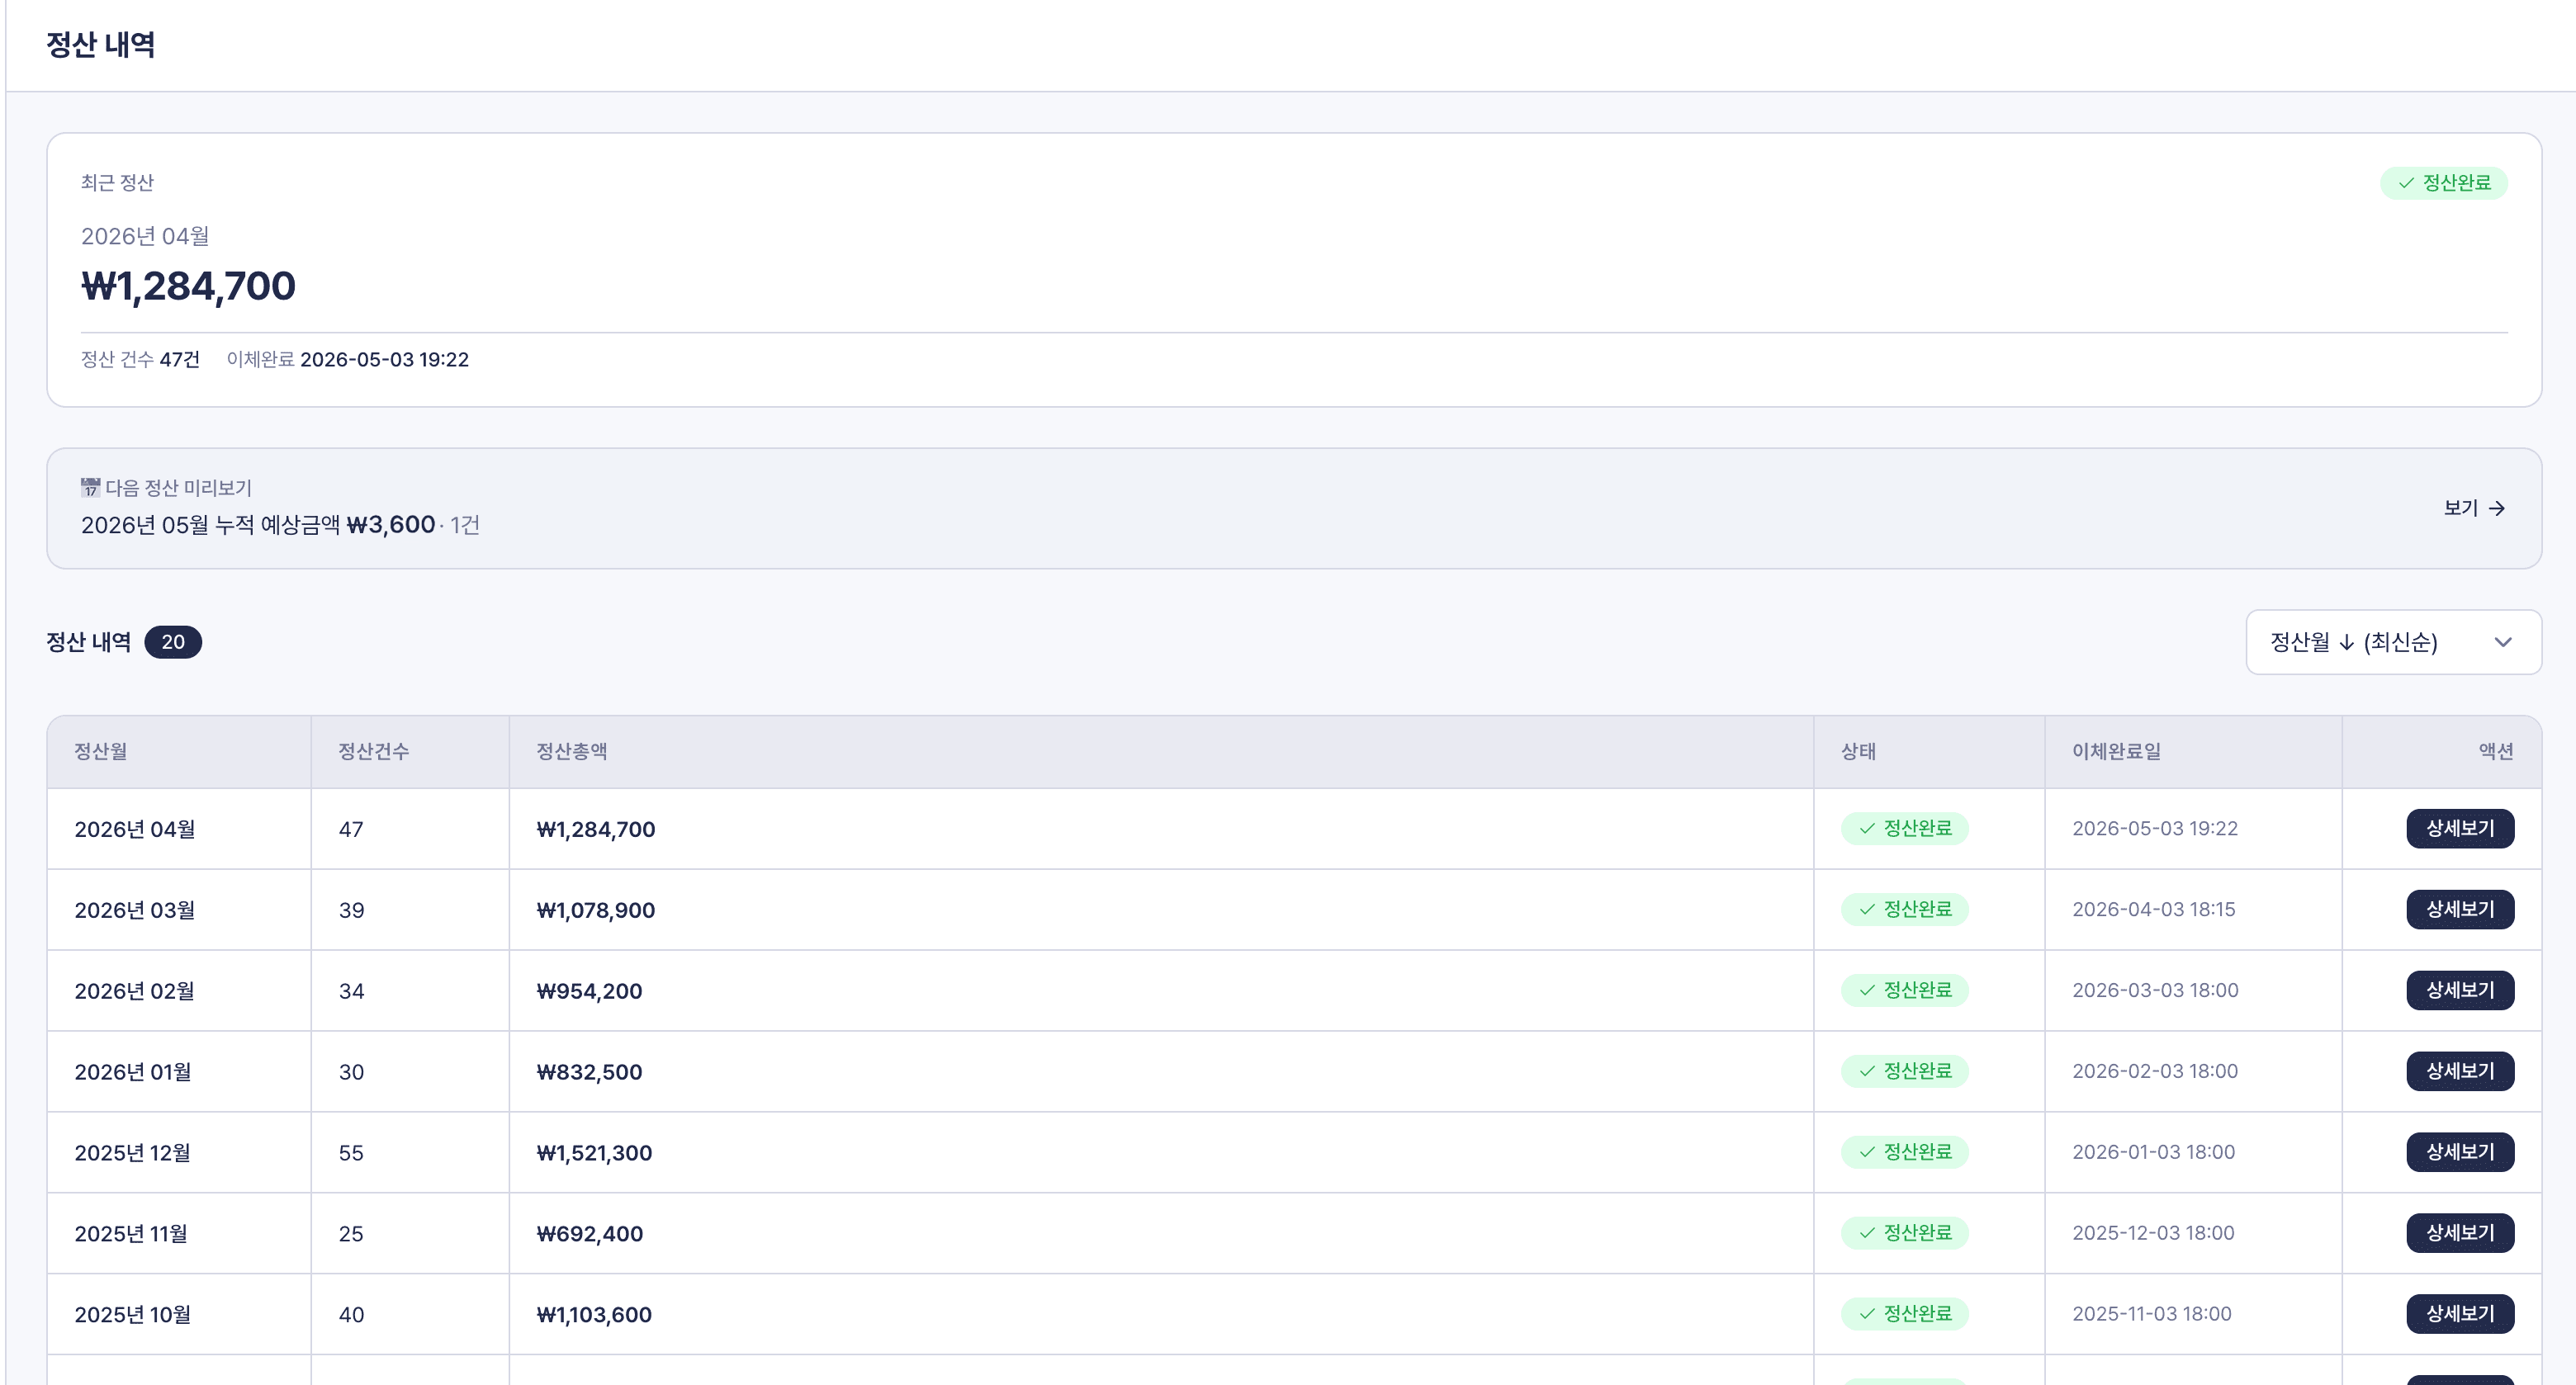This screenshot has height=1385, width=2576.
Task: Click the date 2025-12-03 18:00
Action: (2153, 1233)
